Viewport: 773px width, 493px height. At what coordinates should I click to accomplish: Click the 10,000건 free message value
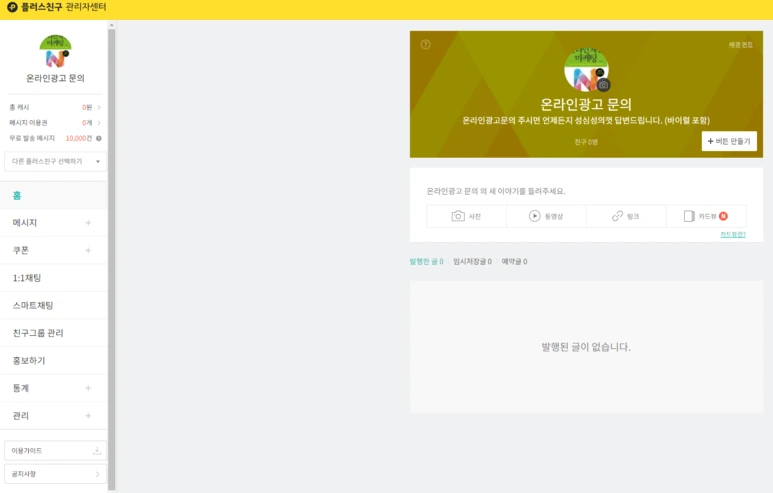79,139
